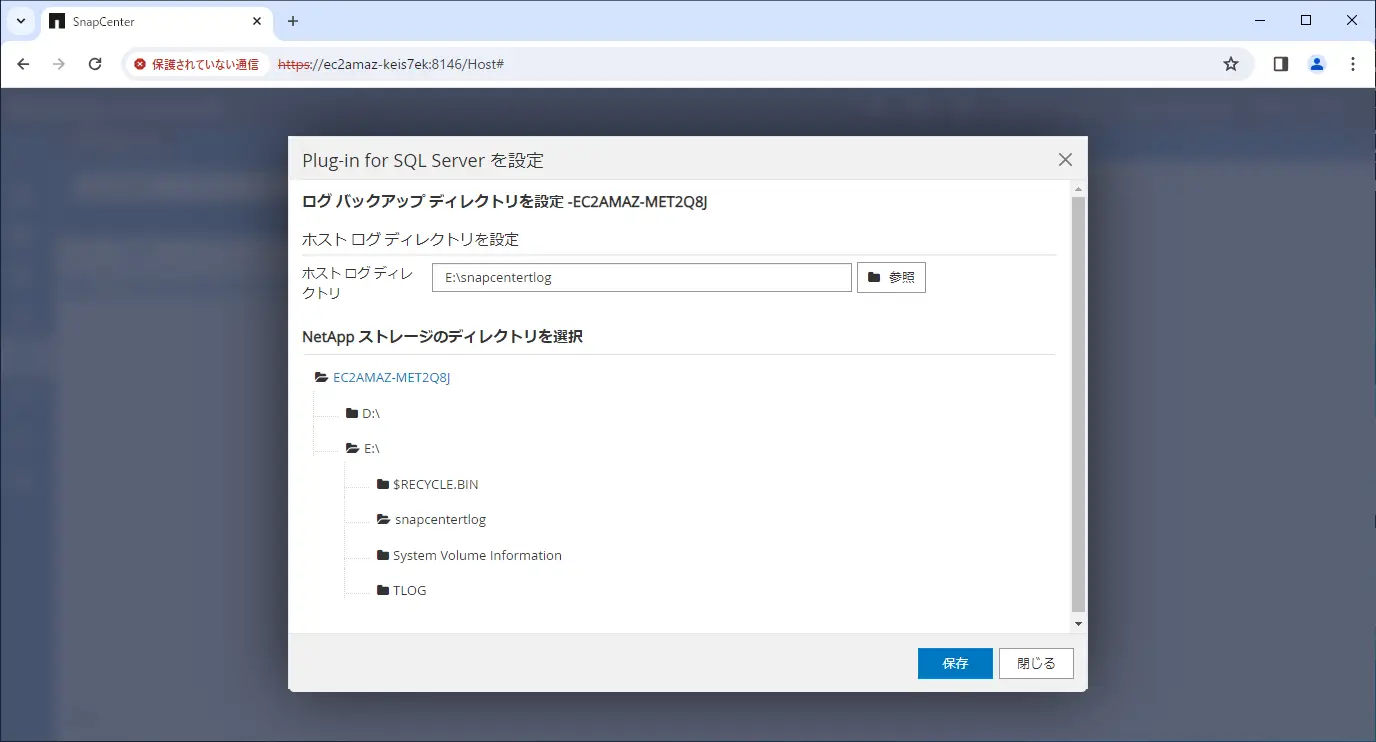
Task: Open a new browser tab
Action: pos(293,21)
